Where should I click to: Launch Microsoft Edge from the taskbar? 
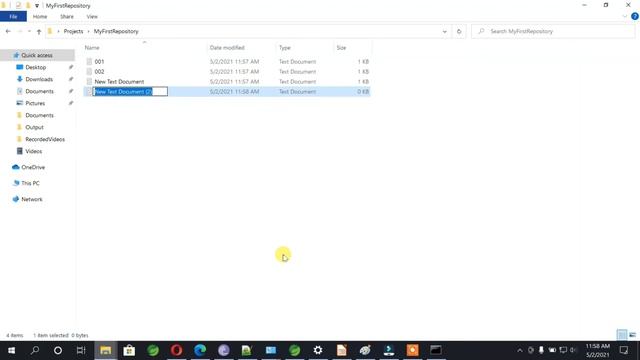200,350
